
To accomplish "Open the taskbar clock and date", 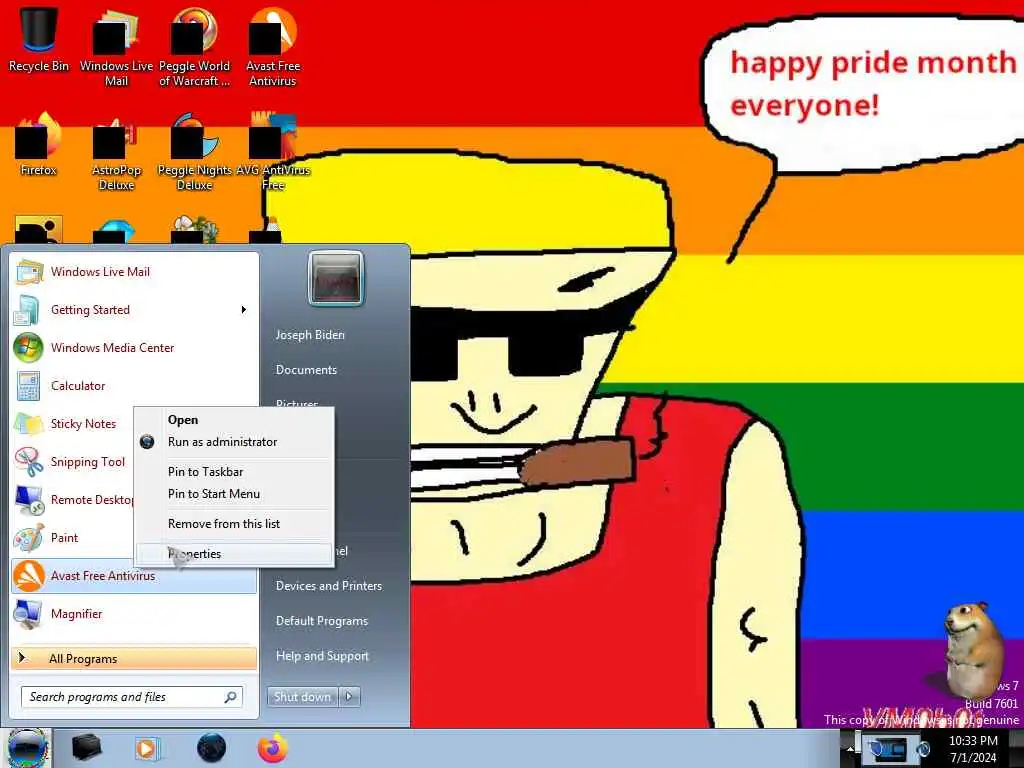I will tap(973, 749).
